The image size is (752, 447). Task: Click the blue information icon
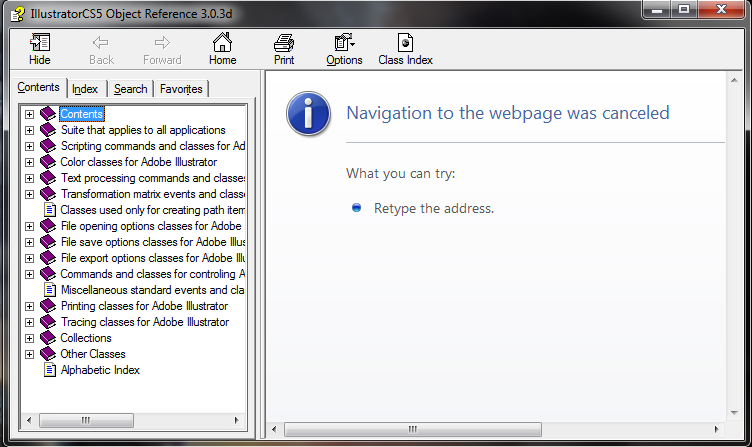coord(308,114)
